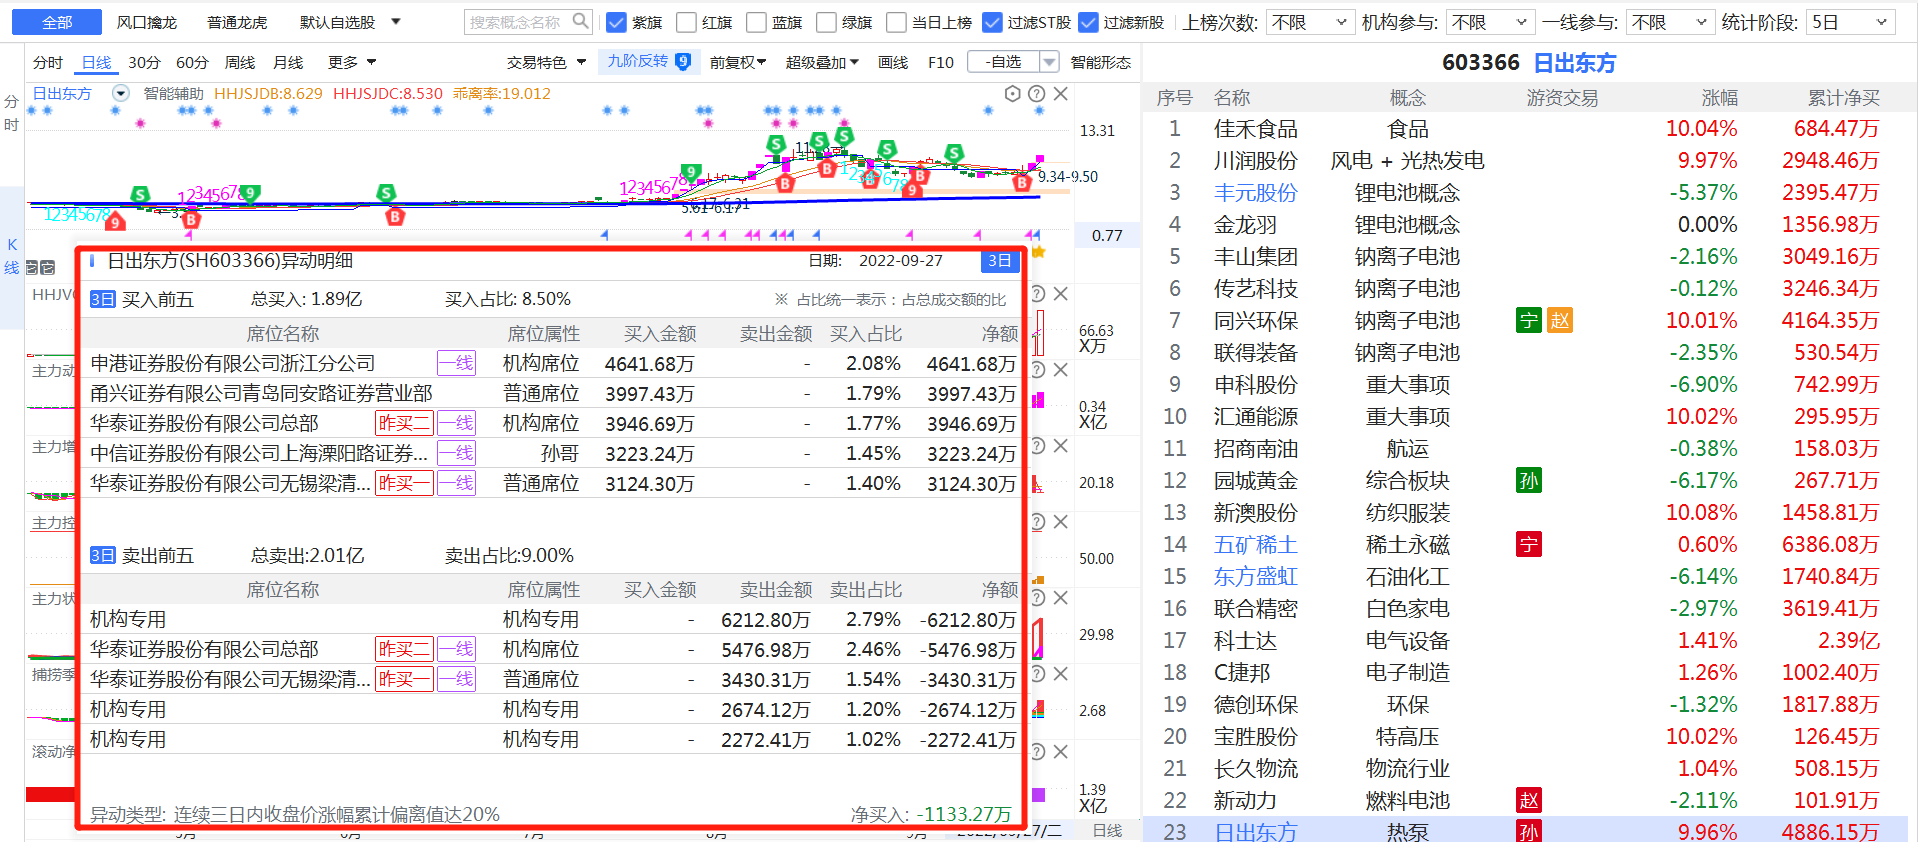
Task: Click the round dropdown icon beside 日出东方
Action: pos(121,93)
